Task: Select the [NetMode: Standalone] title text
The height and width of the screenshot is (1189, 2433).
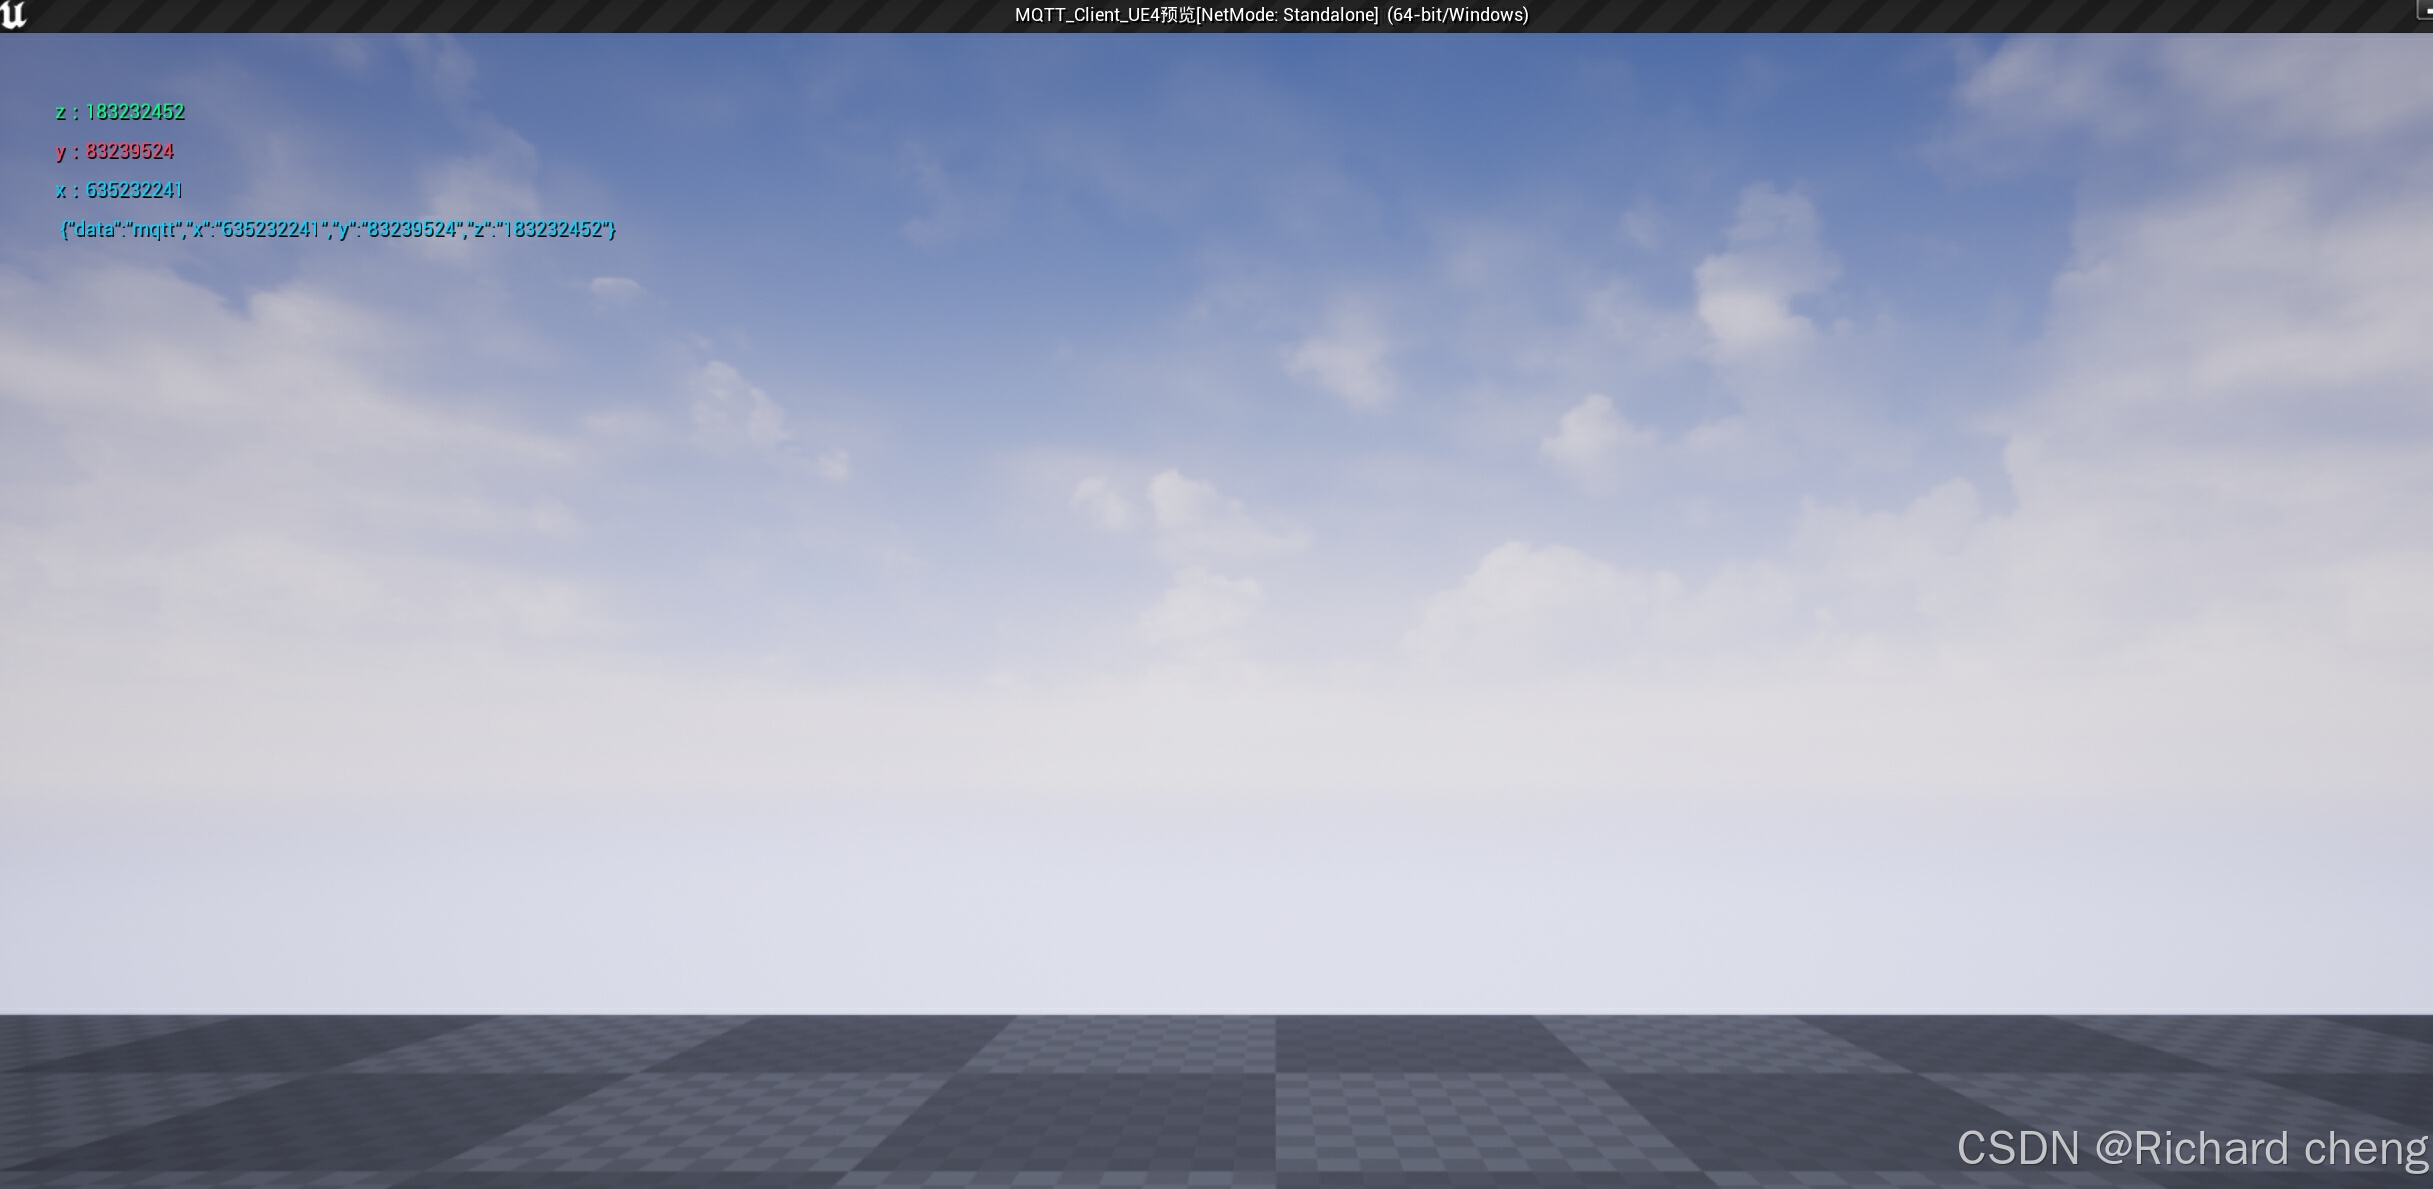Action: coord(1288,15)
